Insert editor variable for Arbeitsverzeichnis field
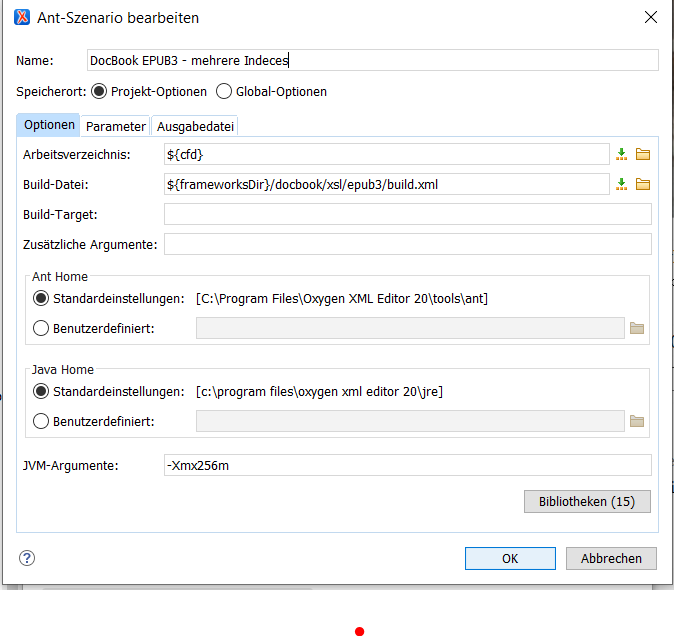This screenshot has height=636, width=674. click(621, 154)
